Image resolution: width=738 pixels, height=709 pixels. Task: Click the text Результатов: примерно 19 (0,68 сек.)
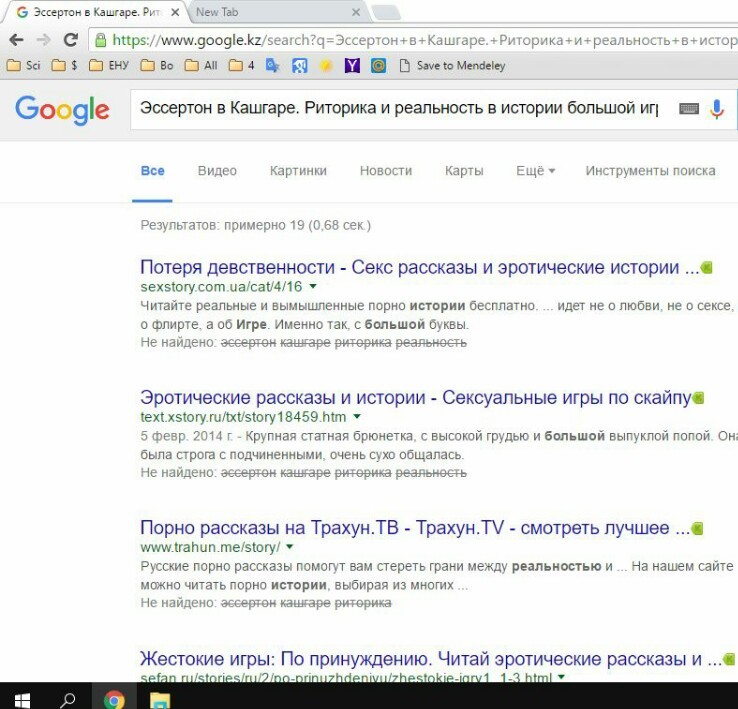click(x=256, y=225)
